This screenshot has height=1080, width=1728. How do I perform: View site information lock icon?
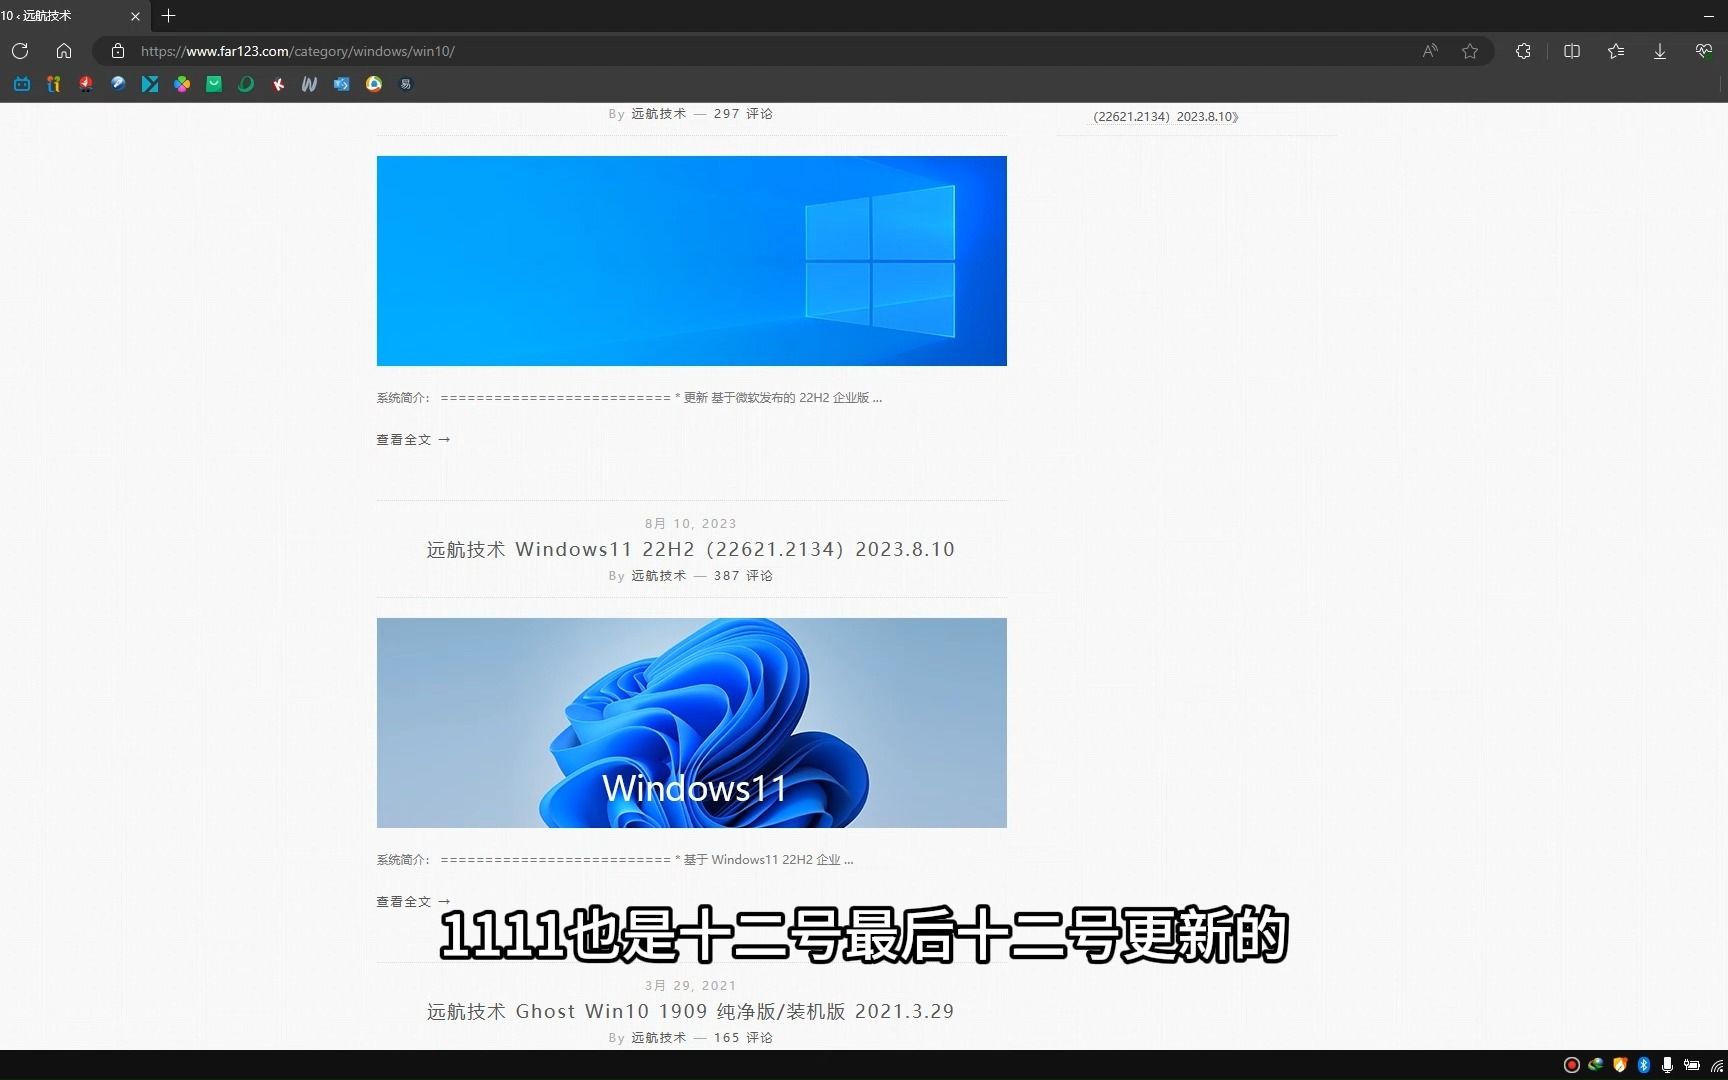pos(118,51)
